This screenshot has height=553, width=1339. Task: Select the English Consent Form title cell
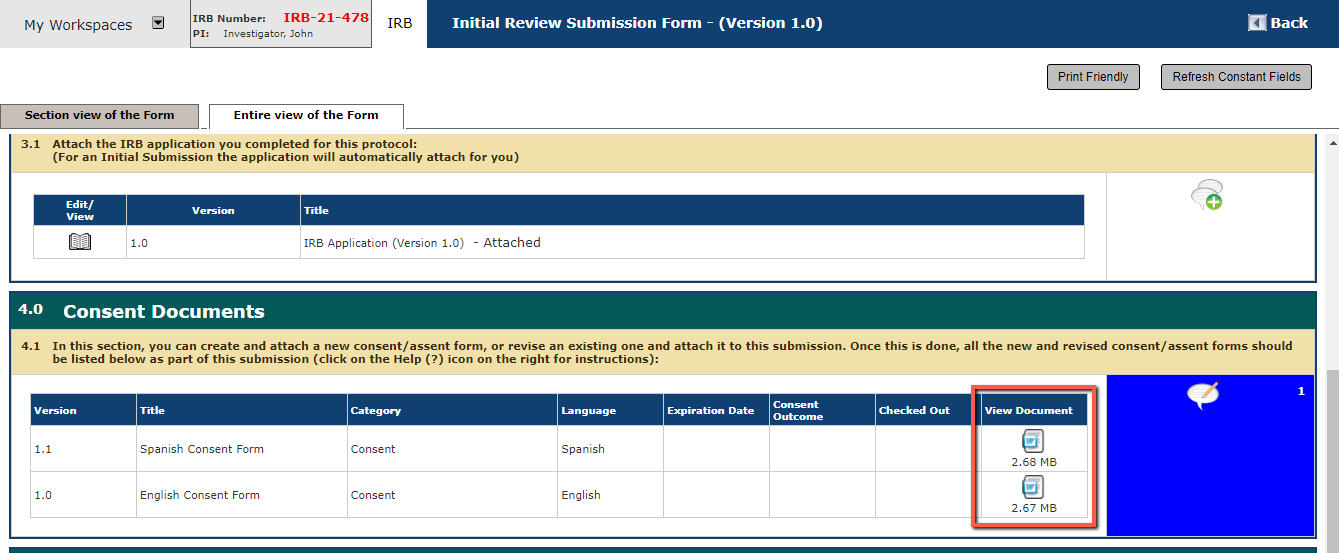click(242, 495)
